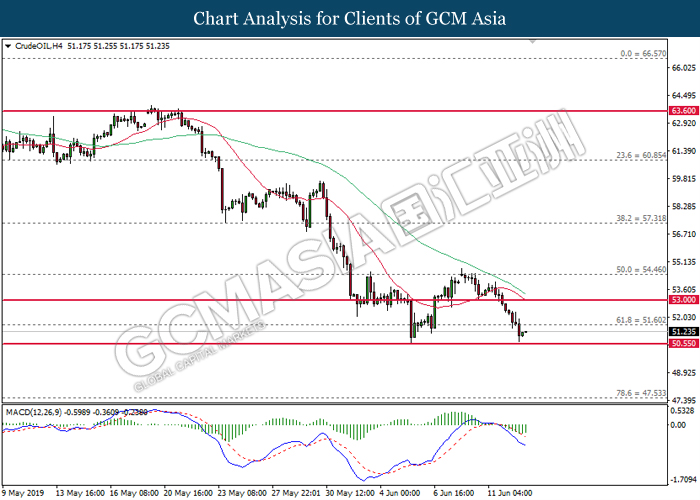Click the 56.710 price scale value
The width and height of the screenshot is (700, 500).
coord(683,234)
